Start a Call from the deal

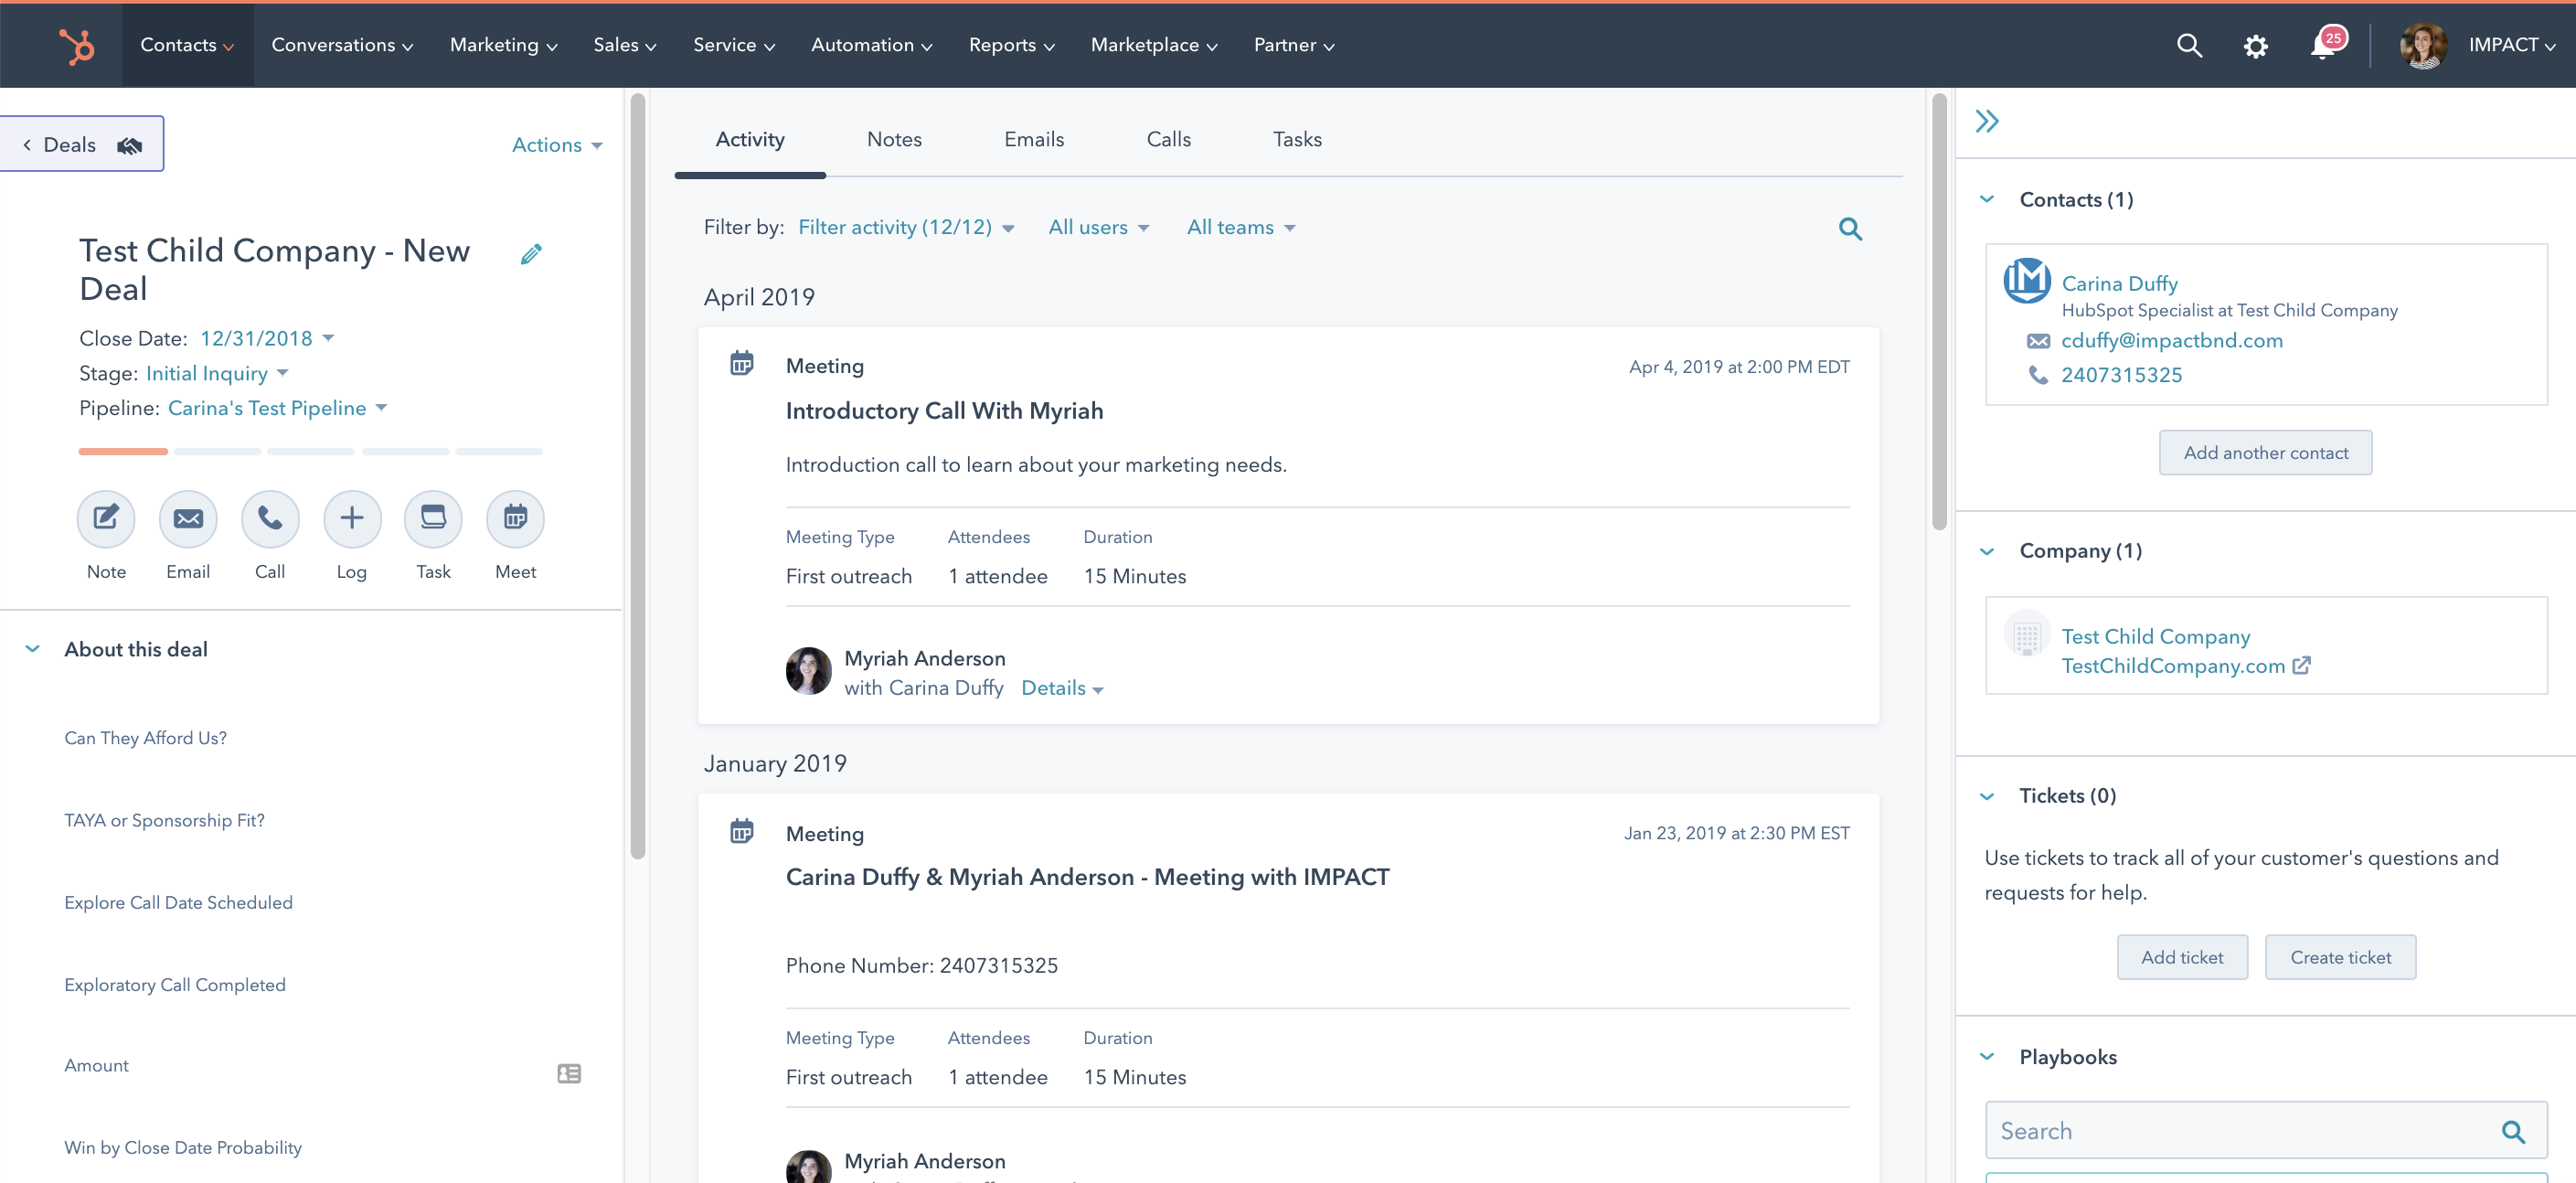(x=270, y=519)
